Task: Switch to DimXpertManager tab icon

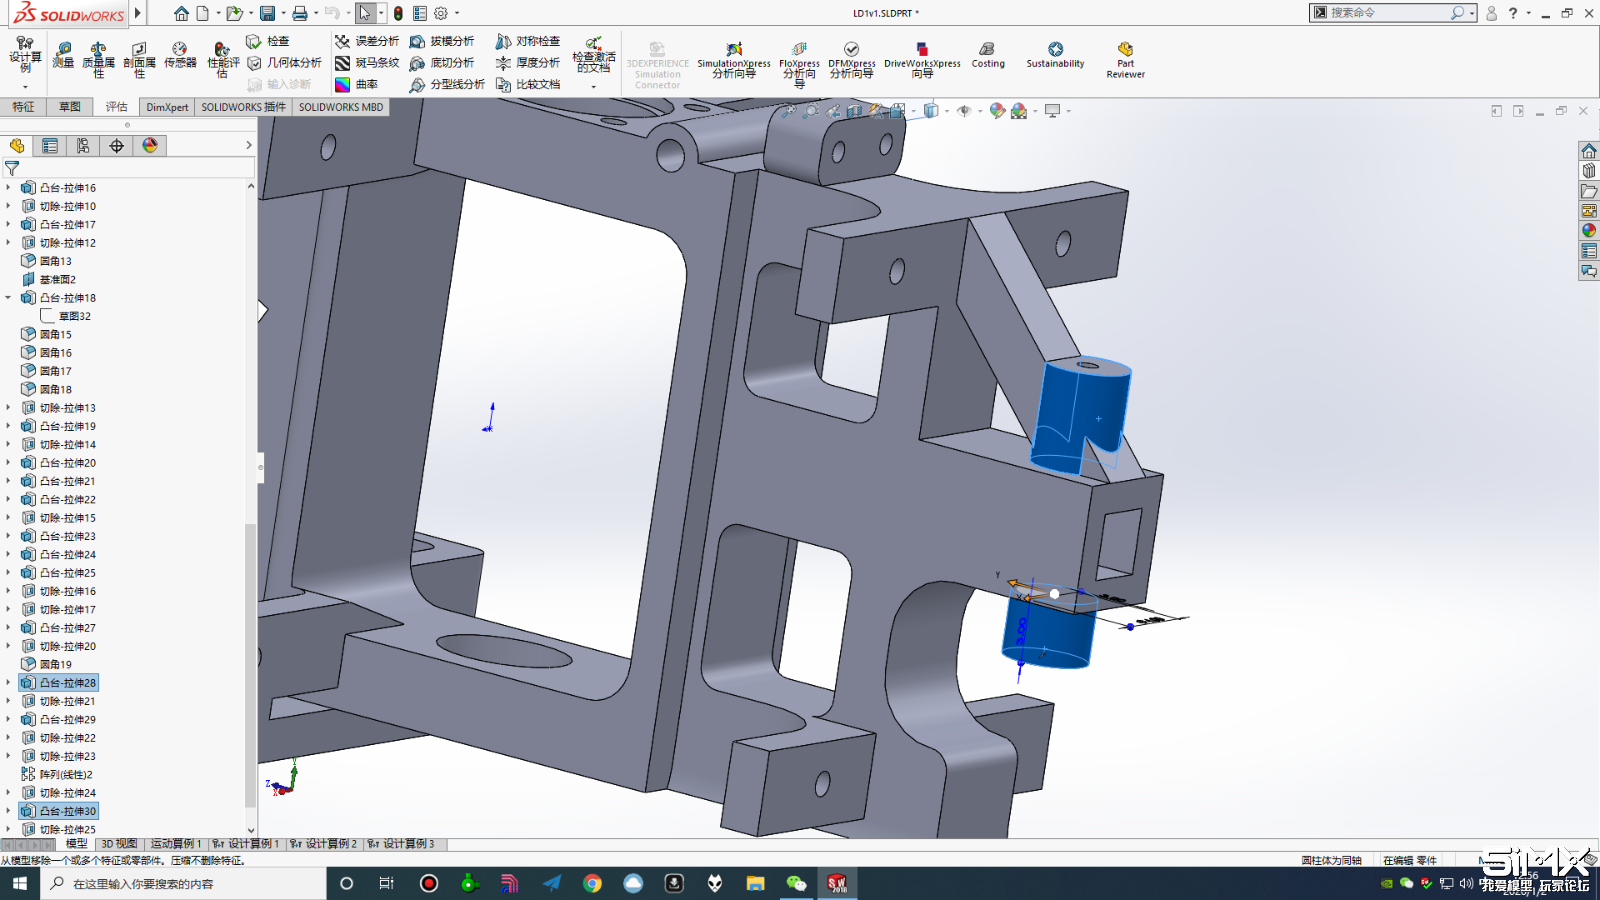Action: pyautogui.click(x=117, y=146)
